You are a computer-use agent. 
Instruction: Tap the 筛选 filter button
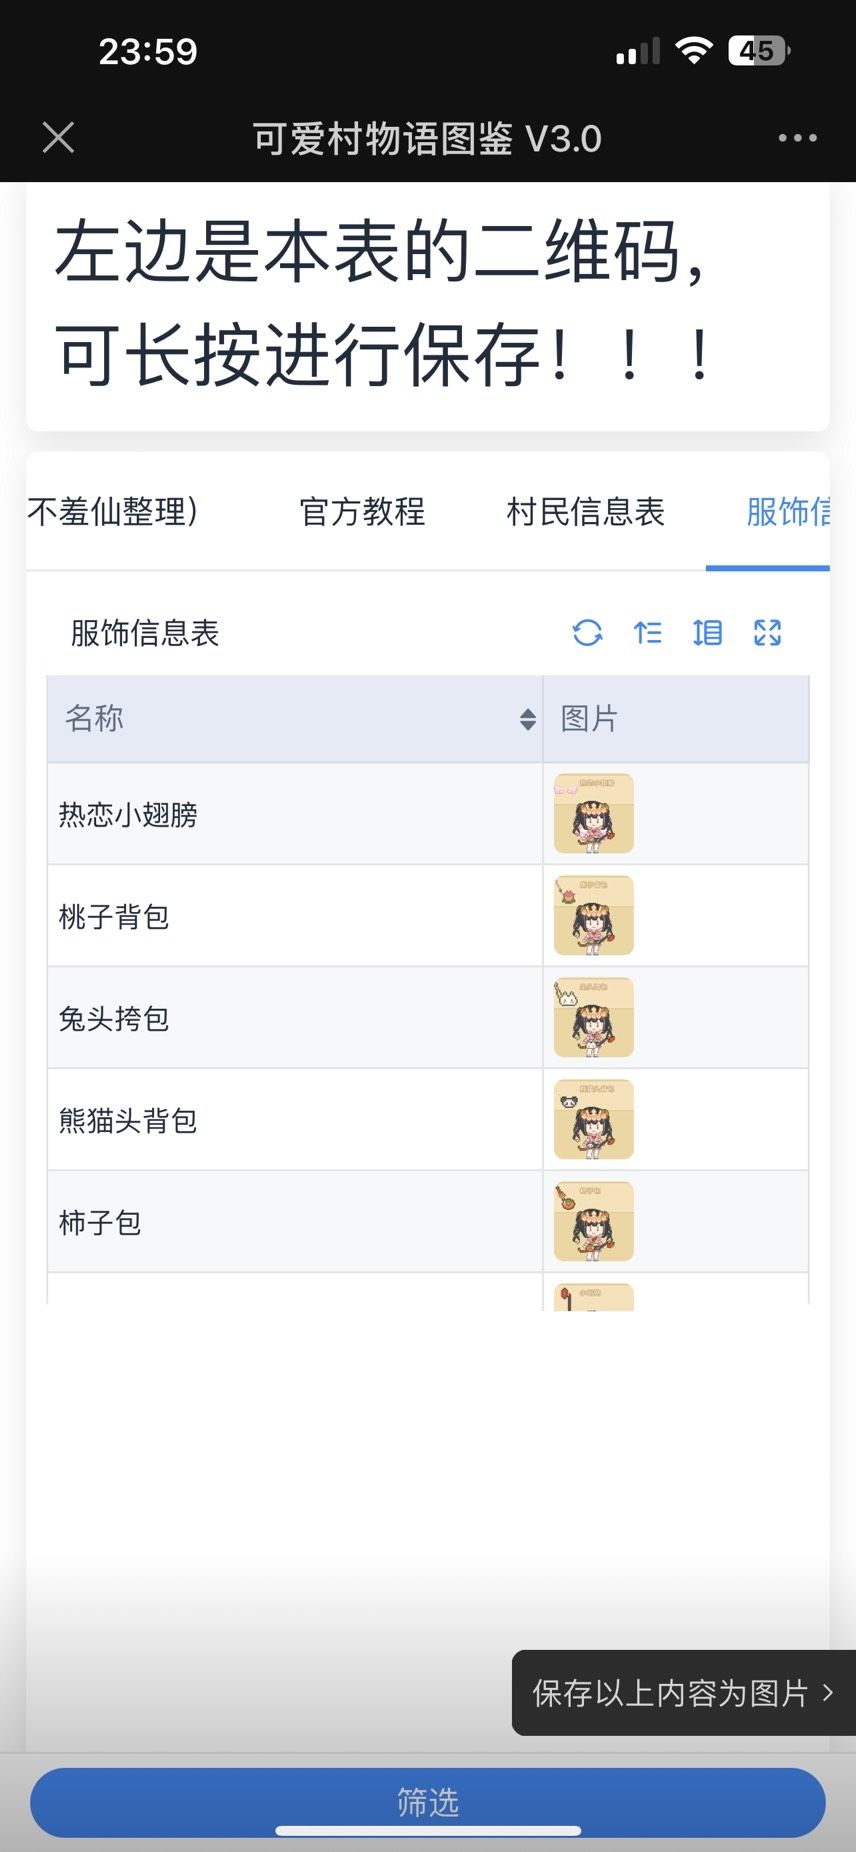tap(428, 1802)
